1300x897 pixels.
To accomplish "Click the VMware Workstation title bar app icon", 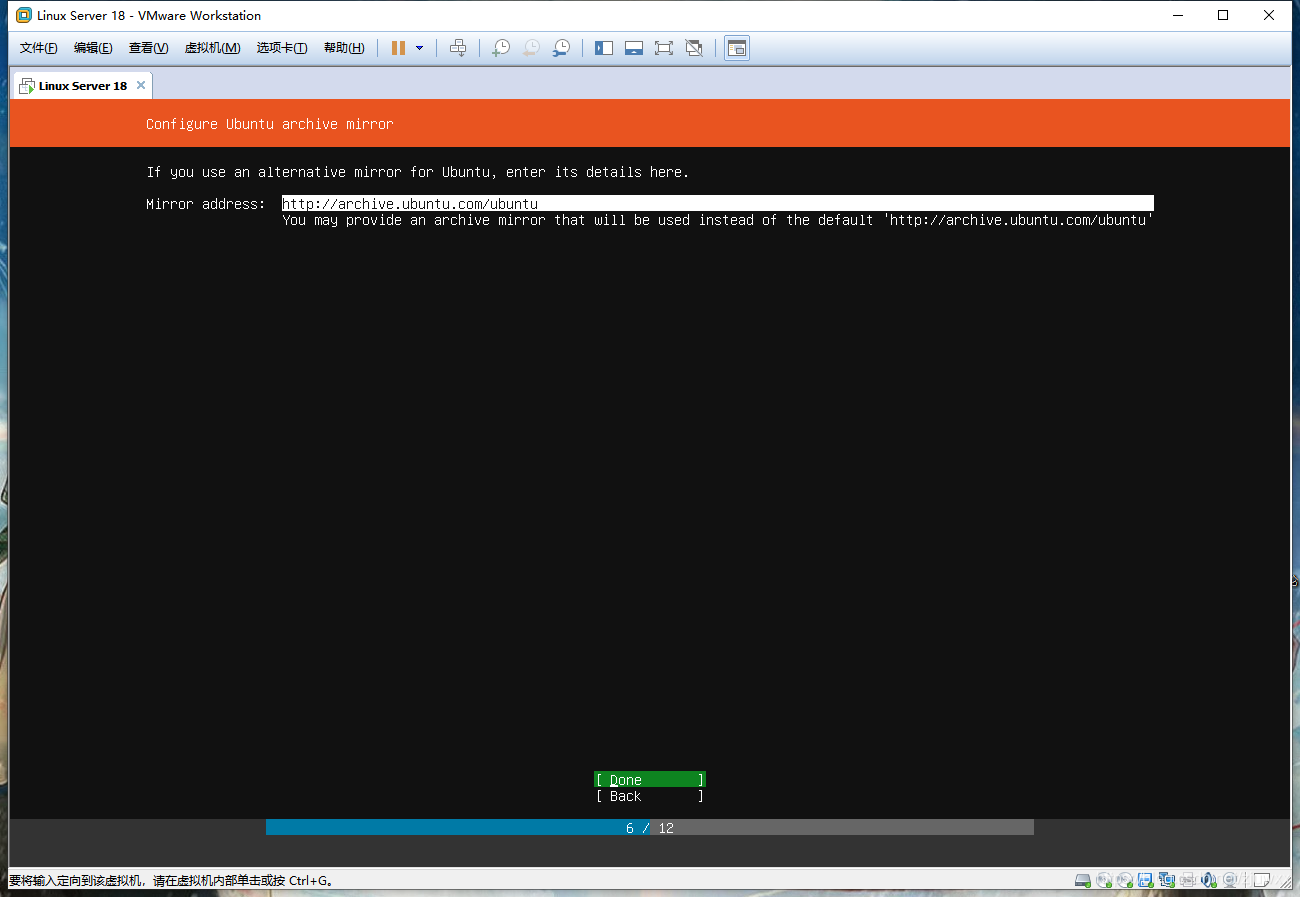I will 23,15.
